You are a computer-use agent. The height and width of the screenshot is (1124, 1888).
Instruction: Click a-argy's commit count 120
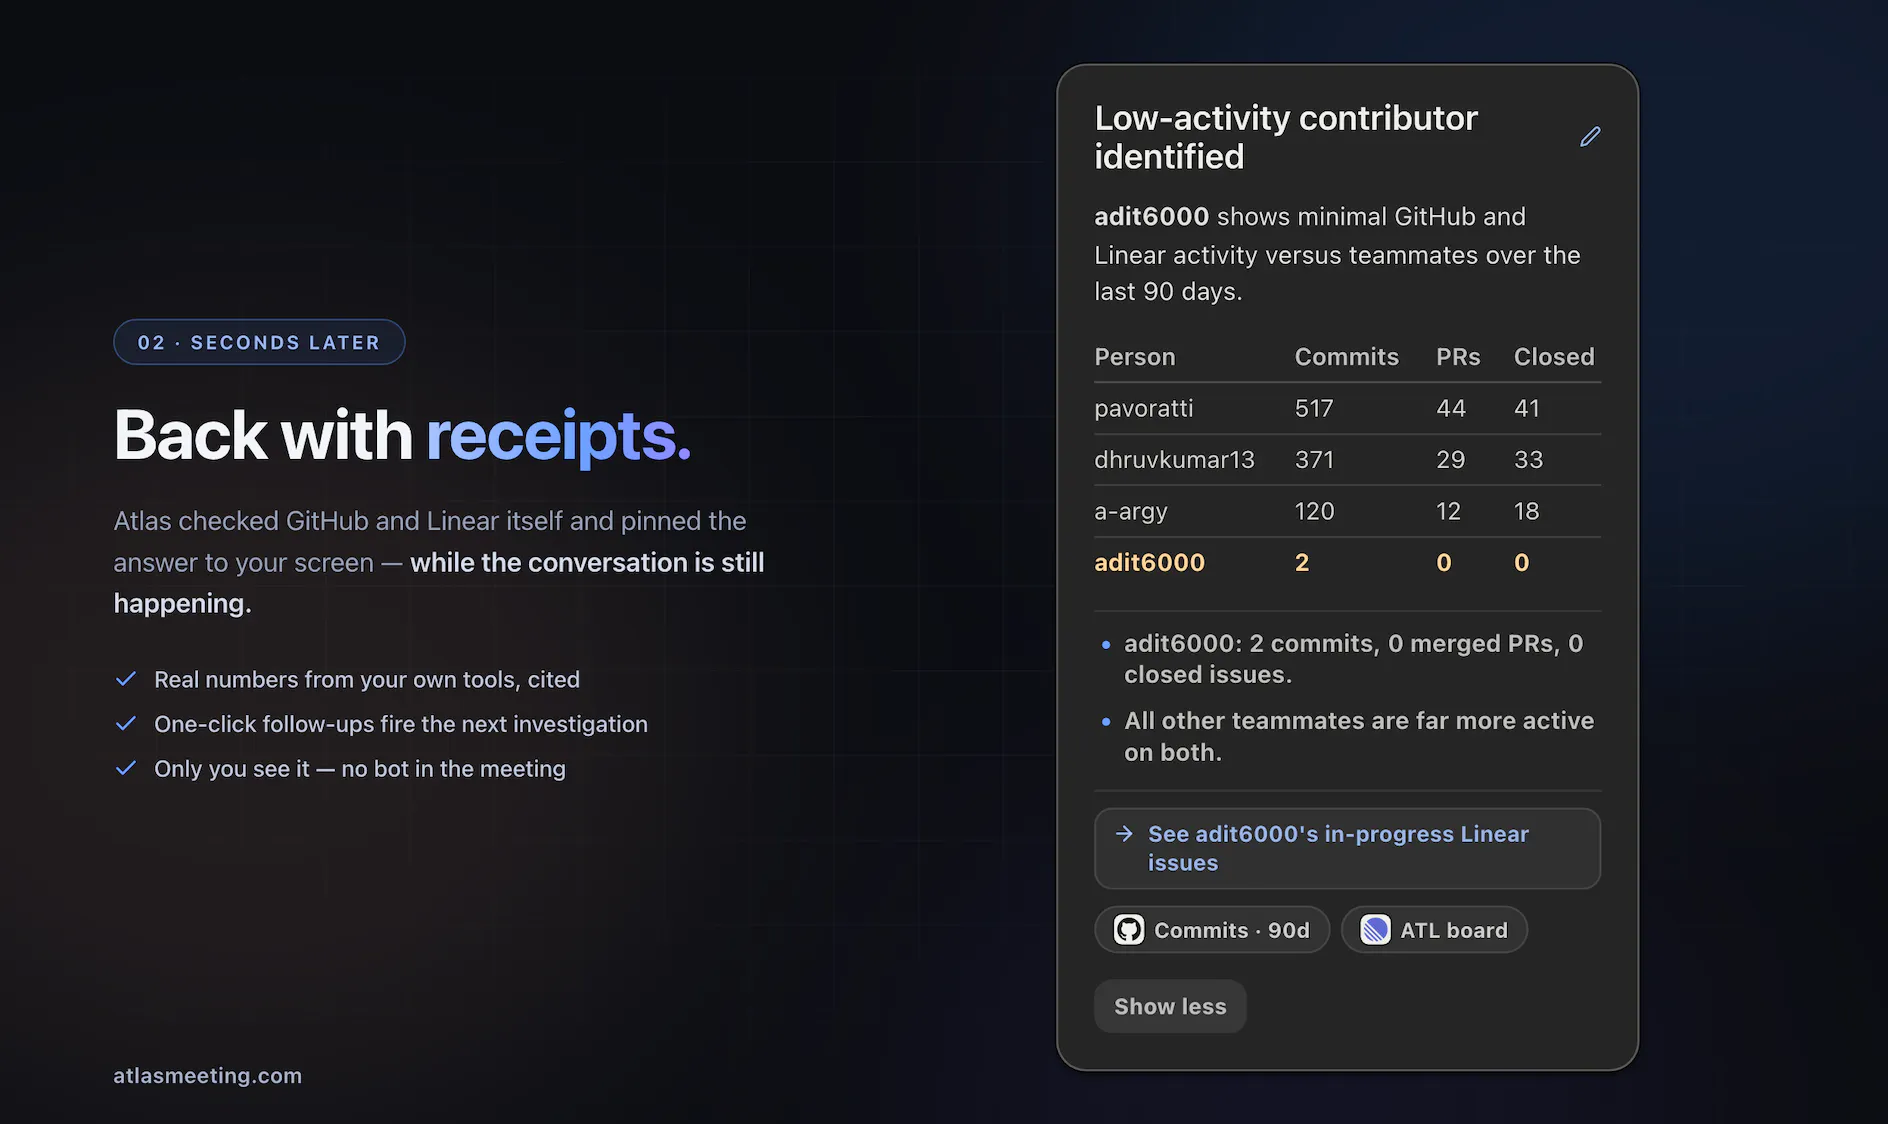click(1314, 511)
